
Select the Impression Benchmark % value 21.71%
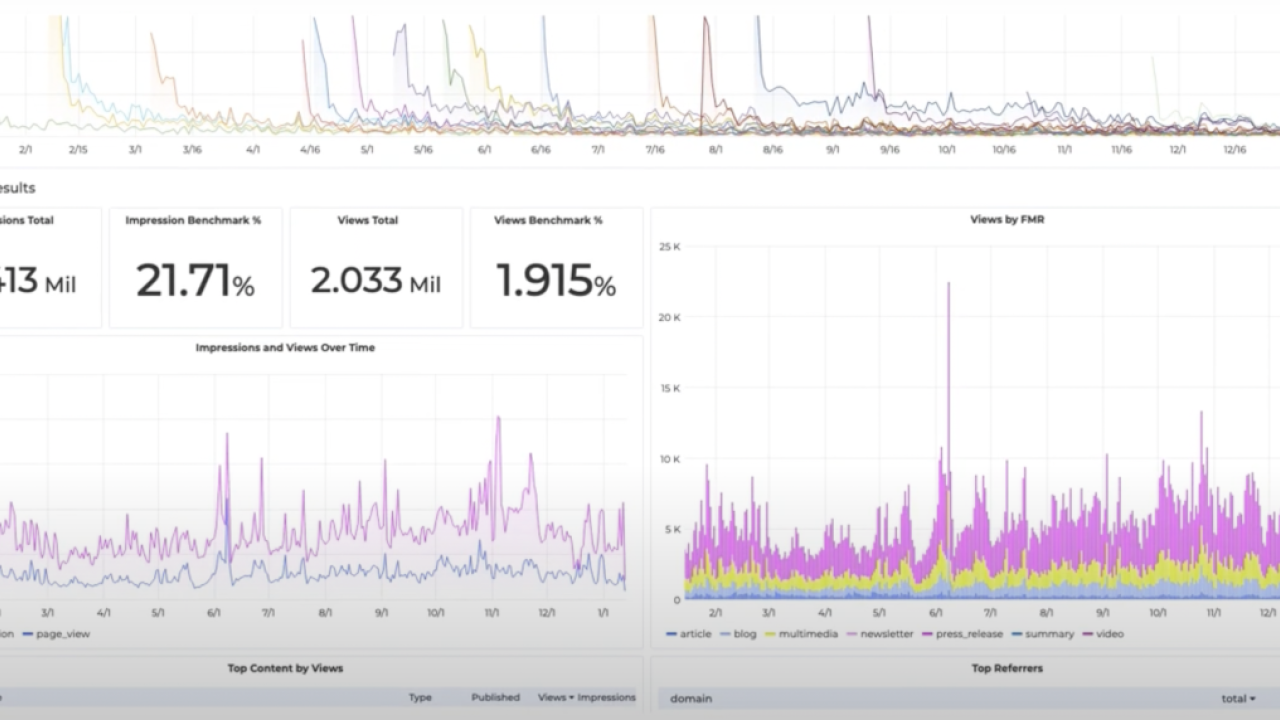[195, 281]
